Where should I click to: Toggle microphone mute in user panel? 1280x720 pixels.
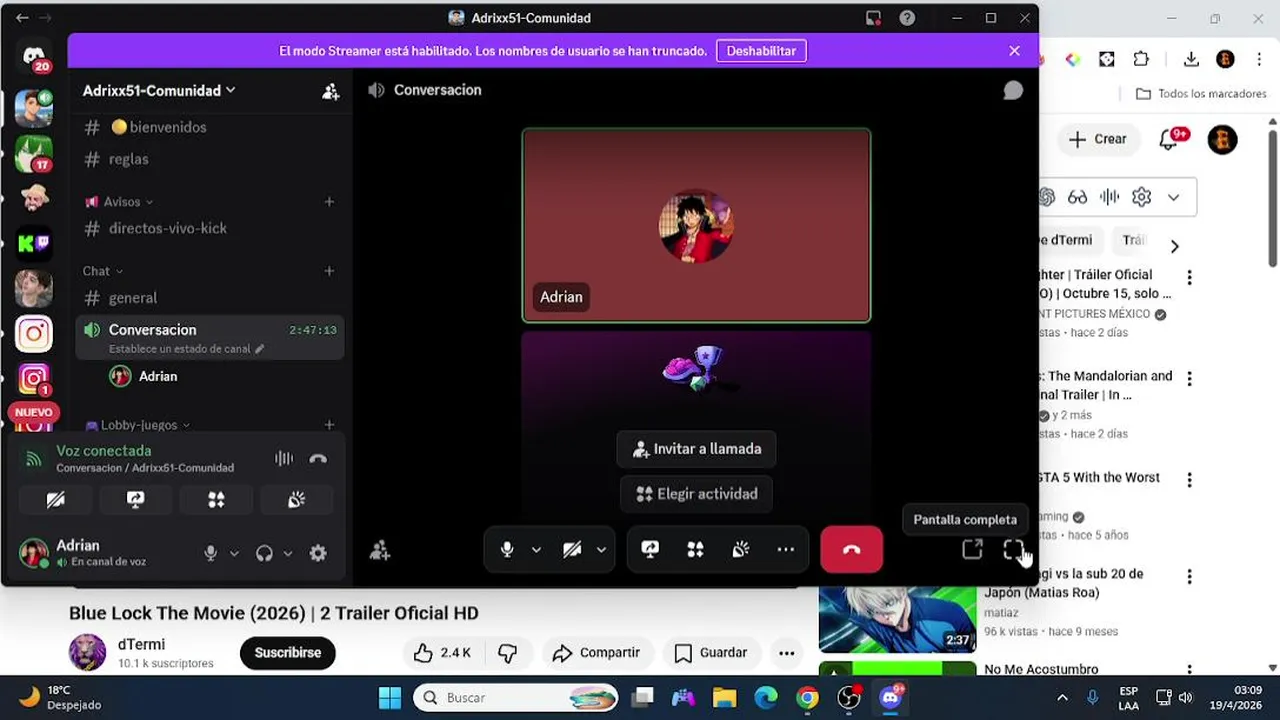pos(210,553)
